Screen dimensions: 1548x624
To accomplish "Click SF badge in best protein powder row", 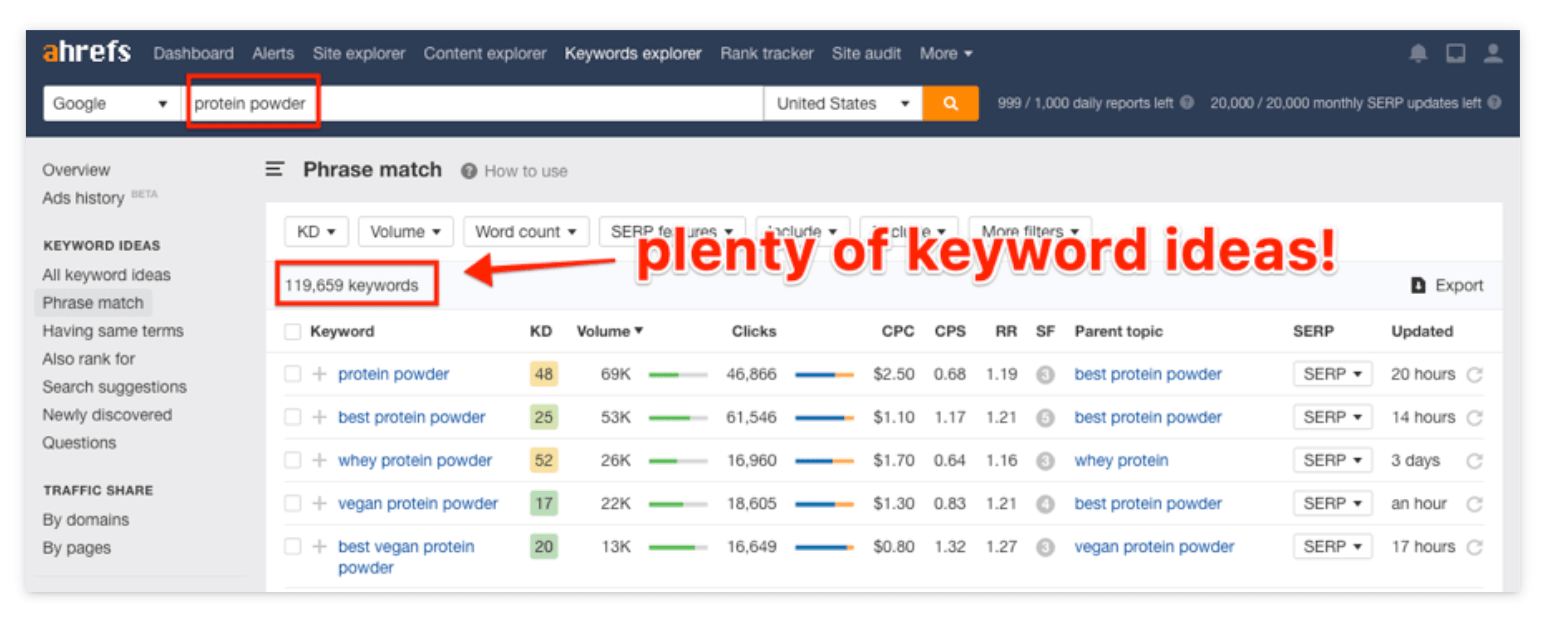I will point(1046,418).
